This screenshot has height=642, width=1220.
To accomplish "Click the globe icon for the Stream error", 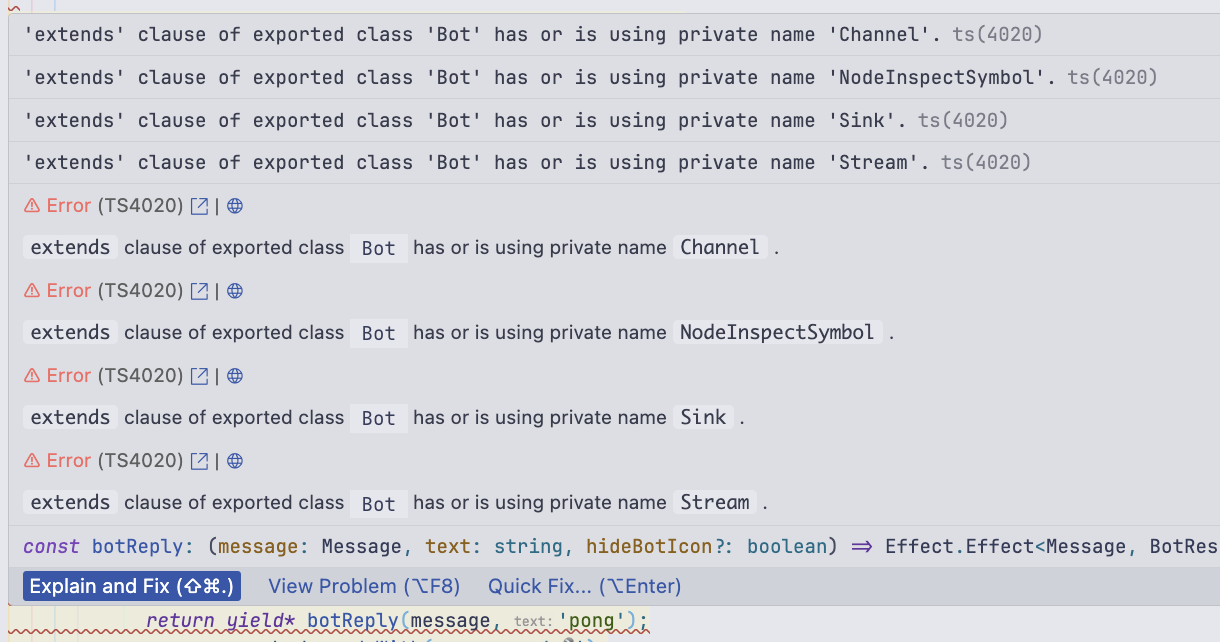I will [235, 461].
